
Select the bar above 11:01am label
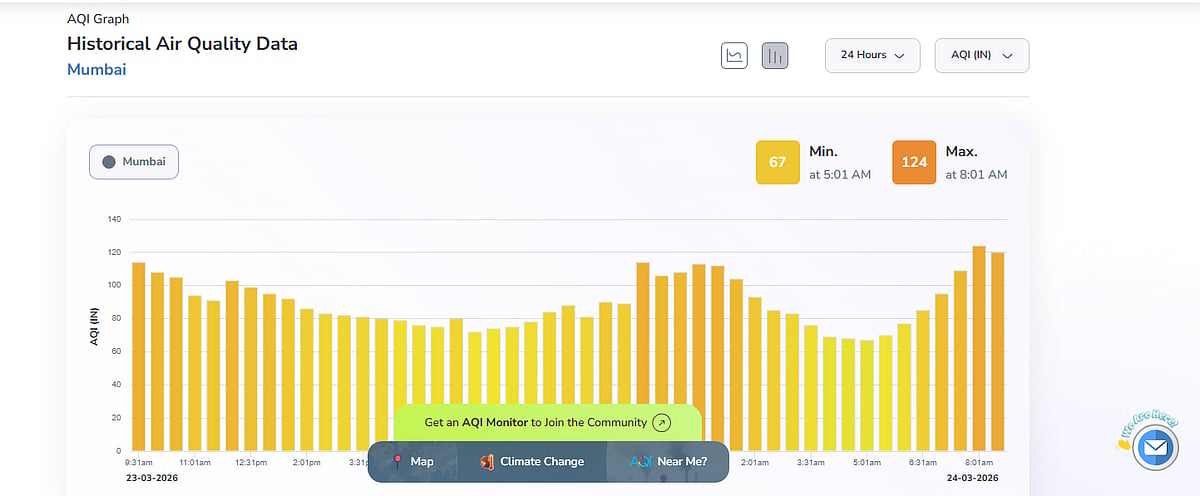click(195, 373)
